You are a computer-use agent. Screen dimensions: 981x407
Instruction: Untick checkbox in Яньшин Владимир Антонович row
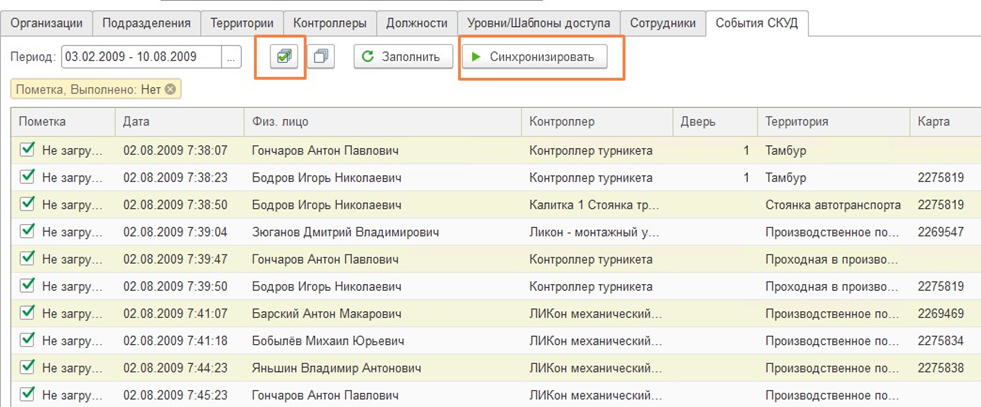(x=28, y=367)
